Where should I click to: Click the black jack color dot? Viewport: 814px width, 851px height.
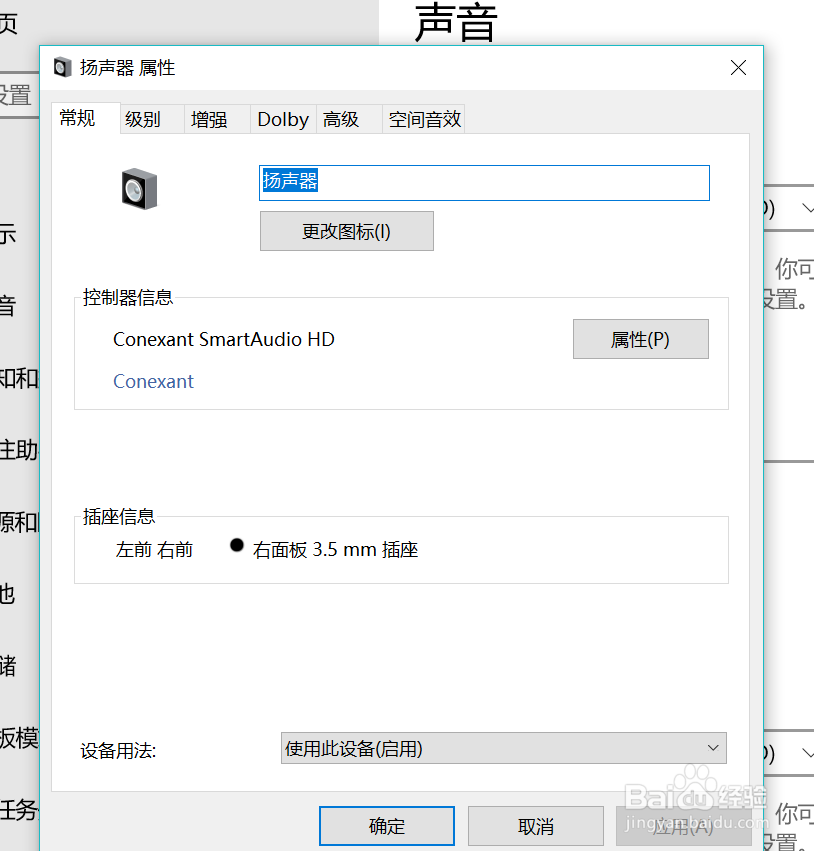point(237,545)
